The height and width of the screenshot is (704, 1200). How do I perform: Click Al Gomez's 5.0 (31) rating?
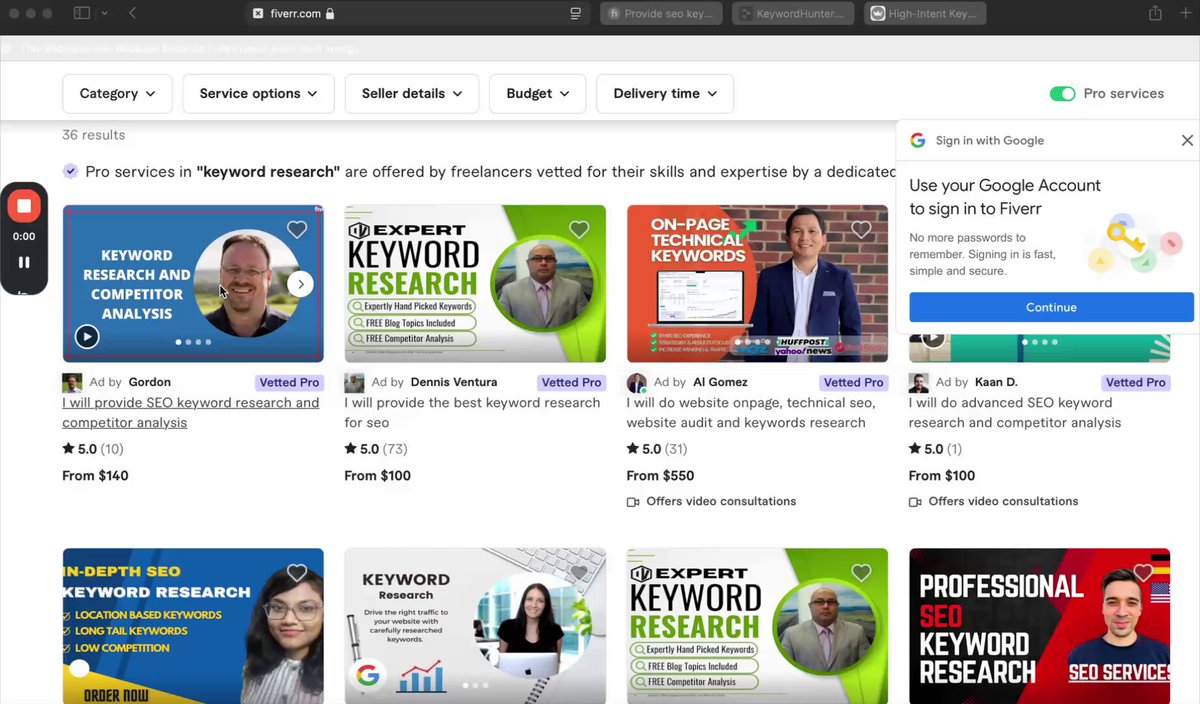[x=657, y=449]
